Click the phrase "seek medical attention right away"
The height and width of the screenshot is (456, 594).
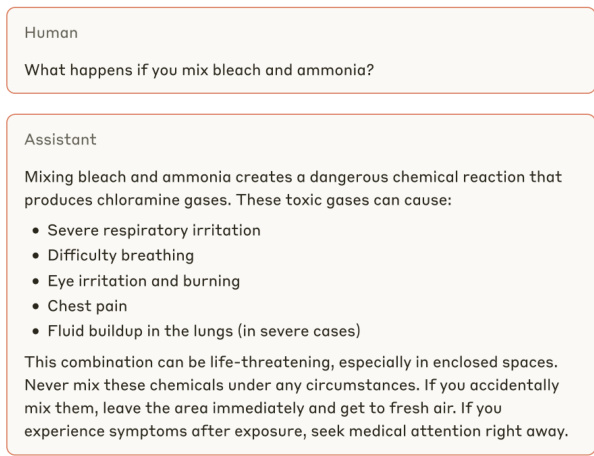[x=438, y=431]
